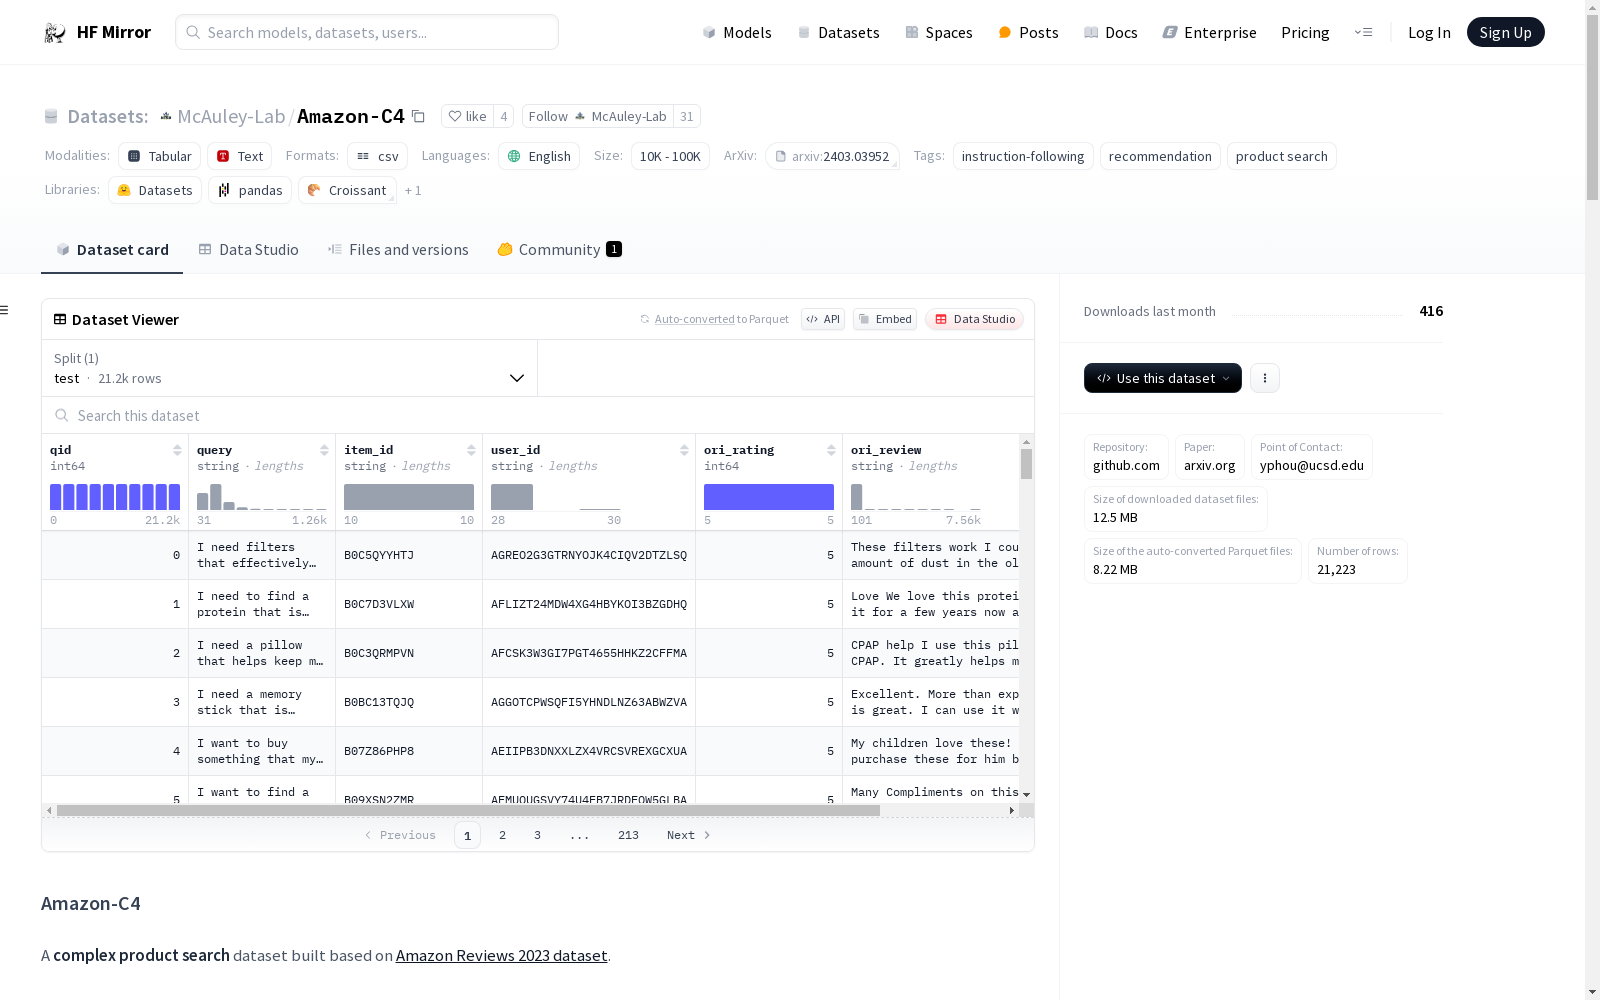Click the item_id lengths histogram bar

[x=409, y=497]
